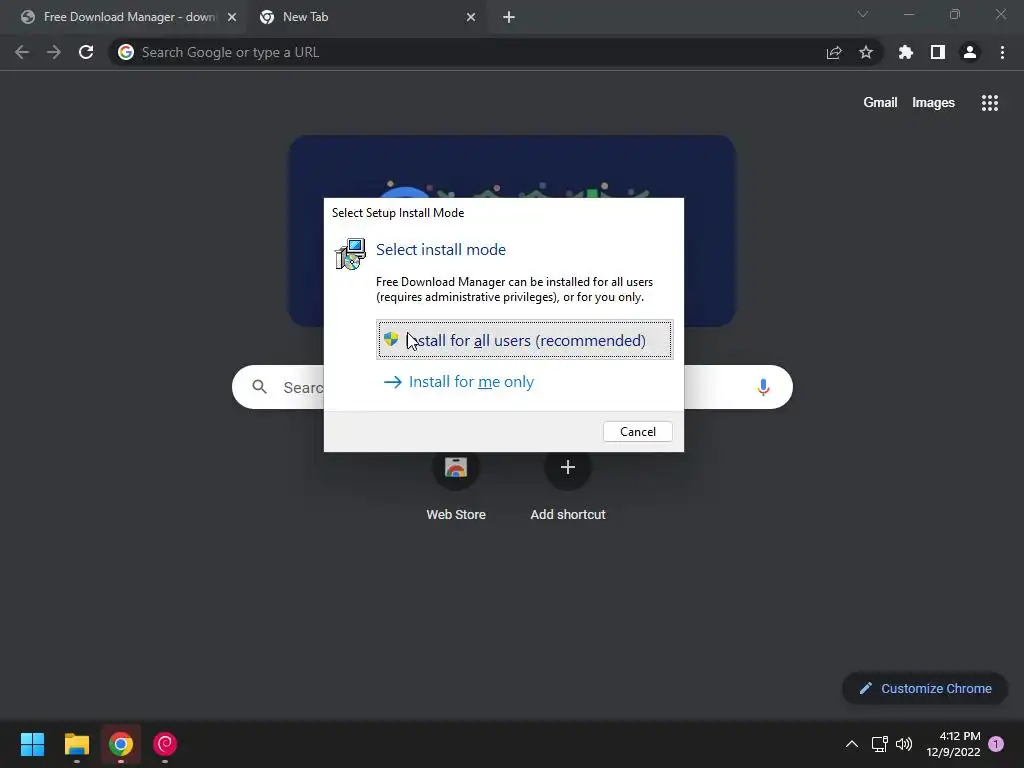Toggle the Chrome side panel
The width and height of the screenshot is (1024, 768).
pos(938,52)
